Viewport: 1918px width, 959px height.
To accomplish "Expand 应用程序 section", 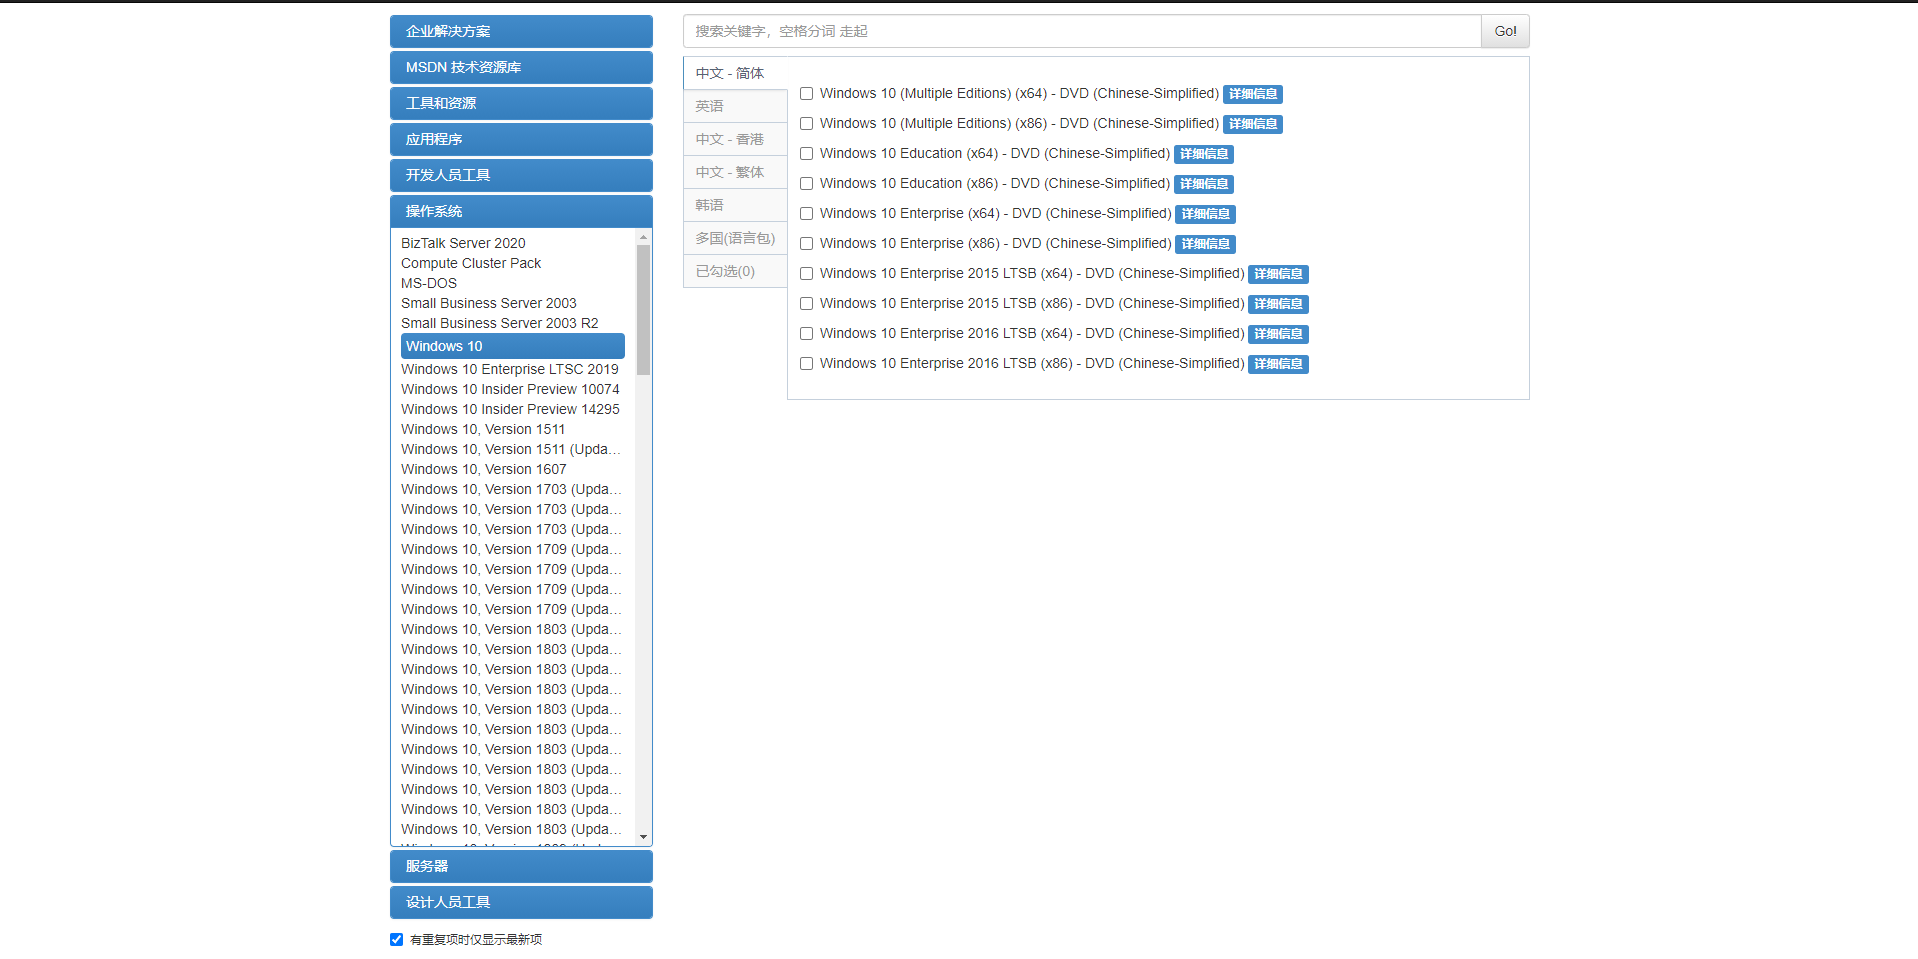I will (x=521, y=139).
